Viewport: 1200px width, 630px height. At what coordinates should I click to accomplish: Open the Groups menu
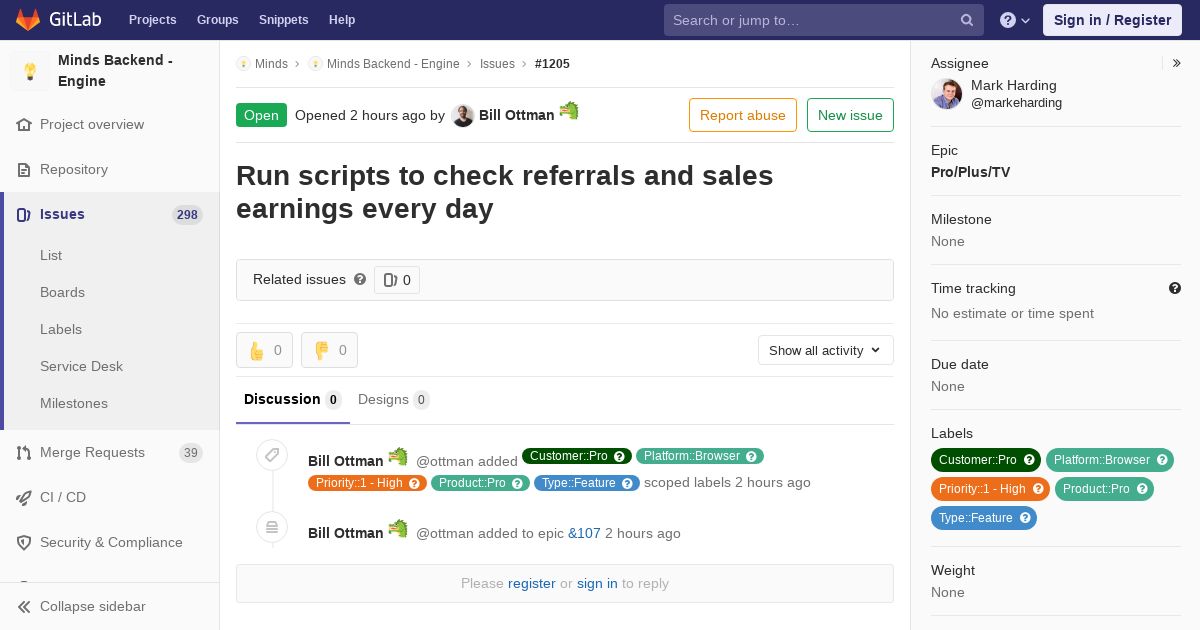point(217,20)
